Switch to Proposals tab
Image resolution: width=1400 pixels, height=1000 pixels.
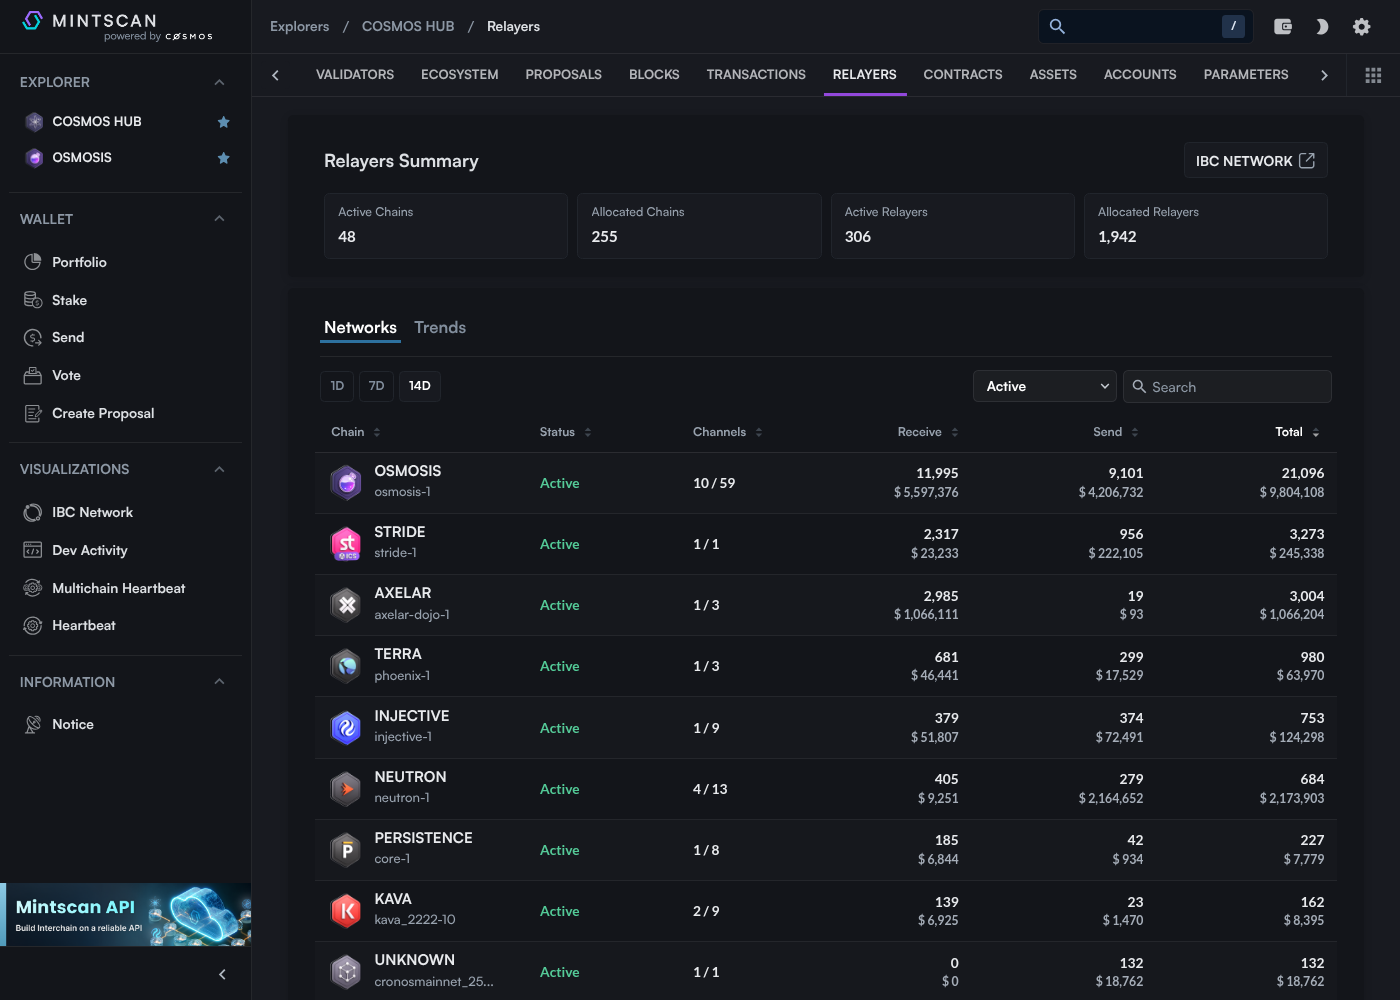pyautogui.click(x=563, y=75)
